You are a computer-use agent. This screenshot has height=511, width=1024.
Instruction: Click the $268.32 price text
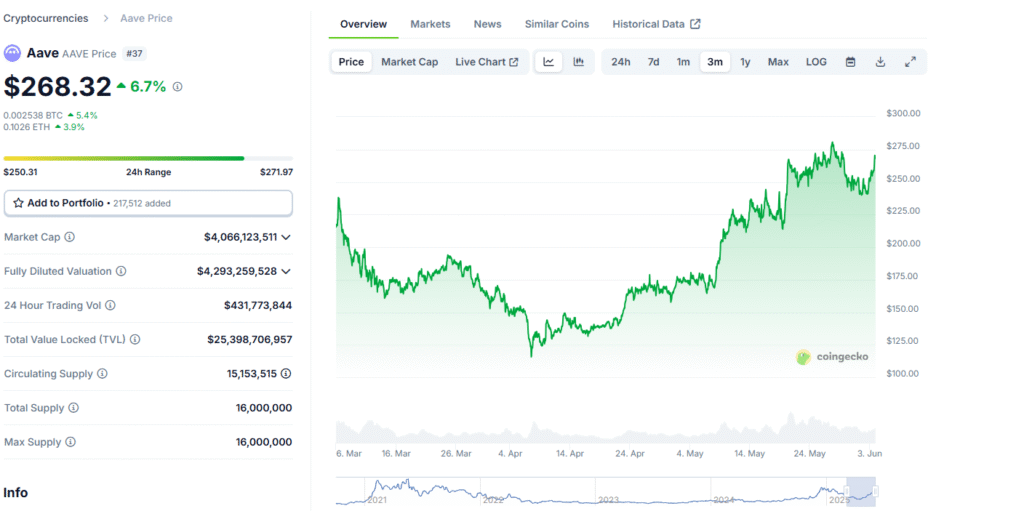tap(57, 87)
